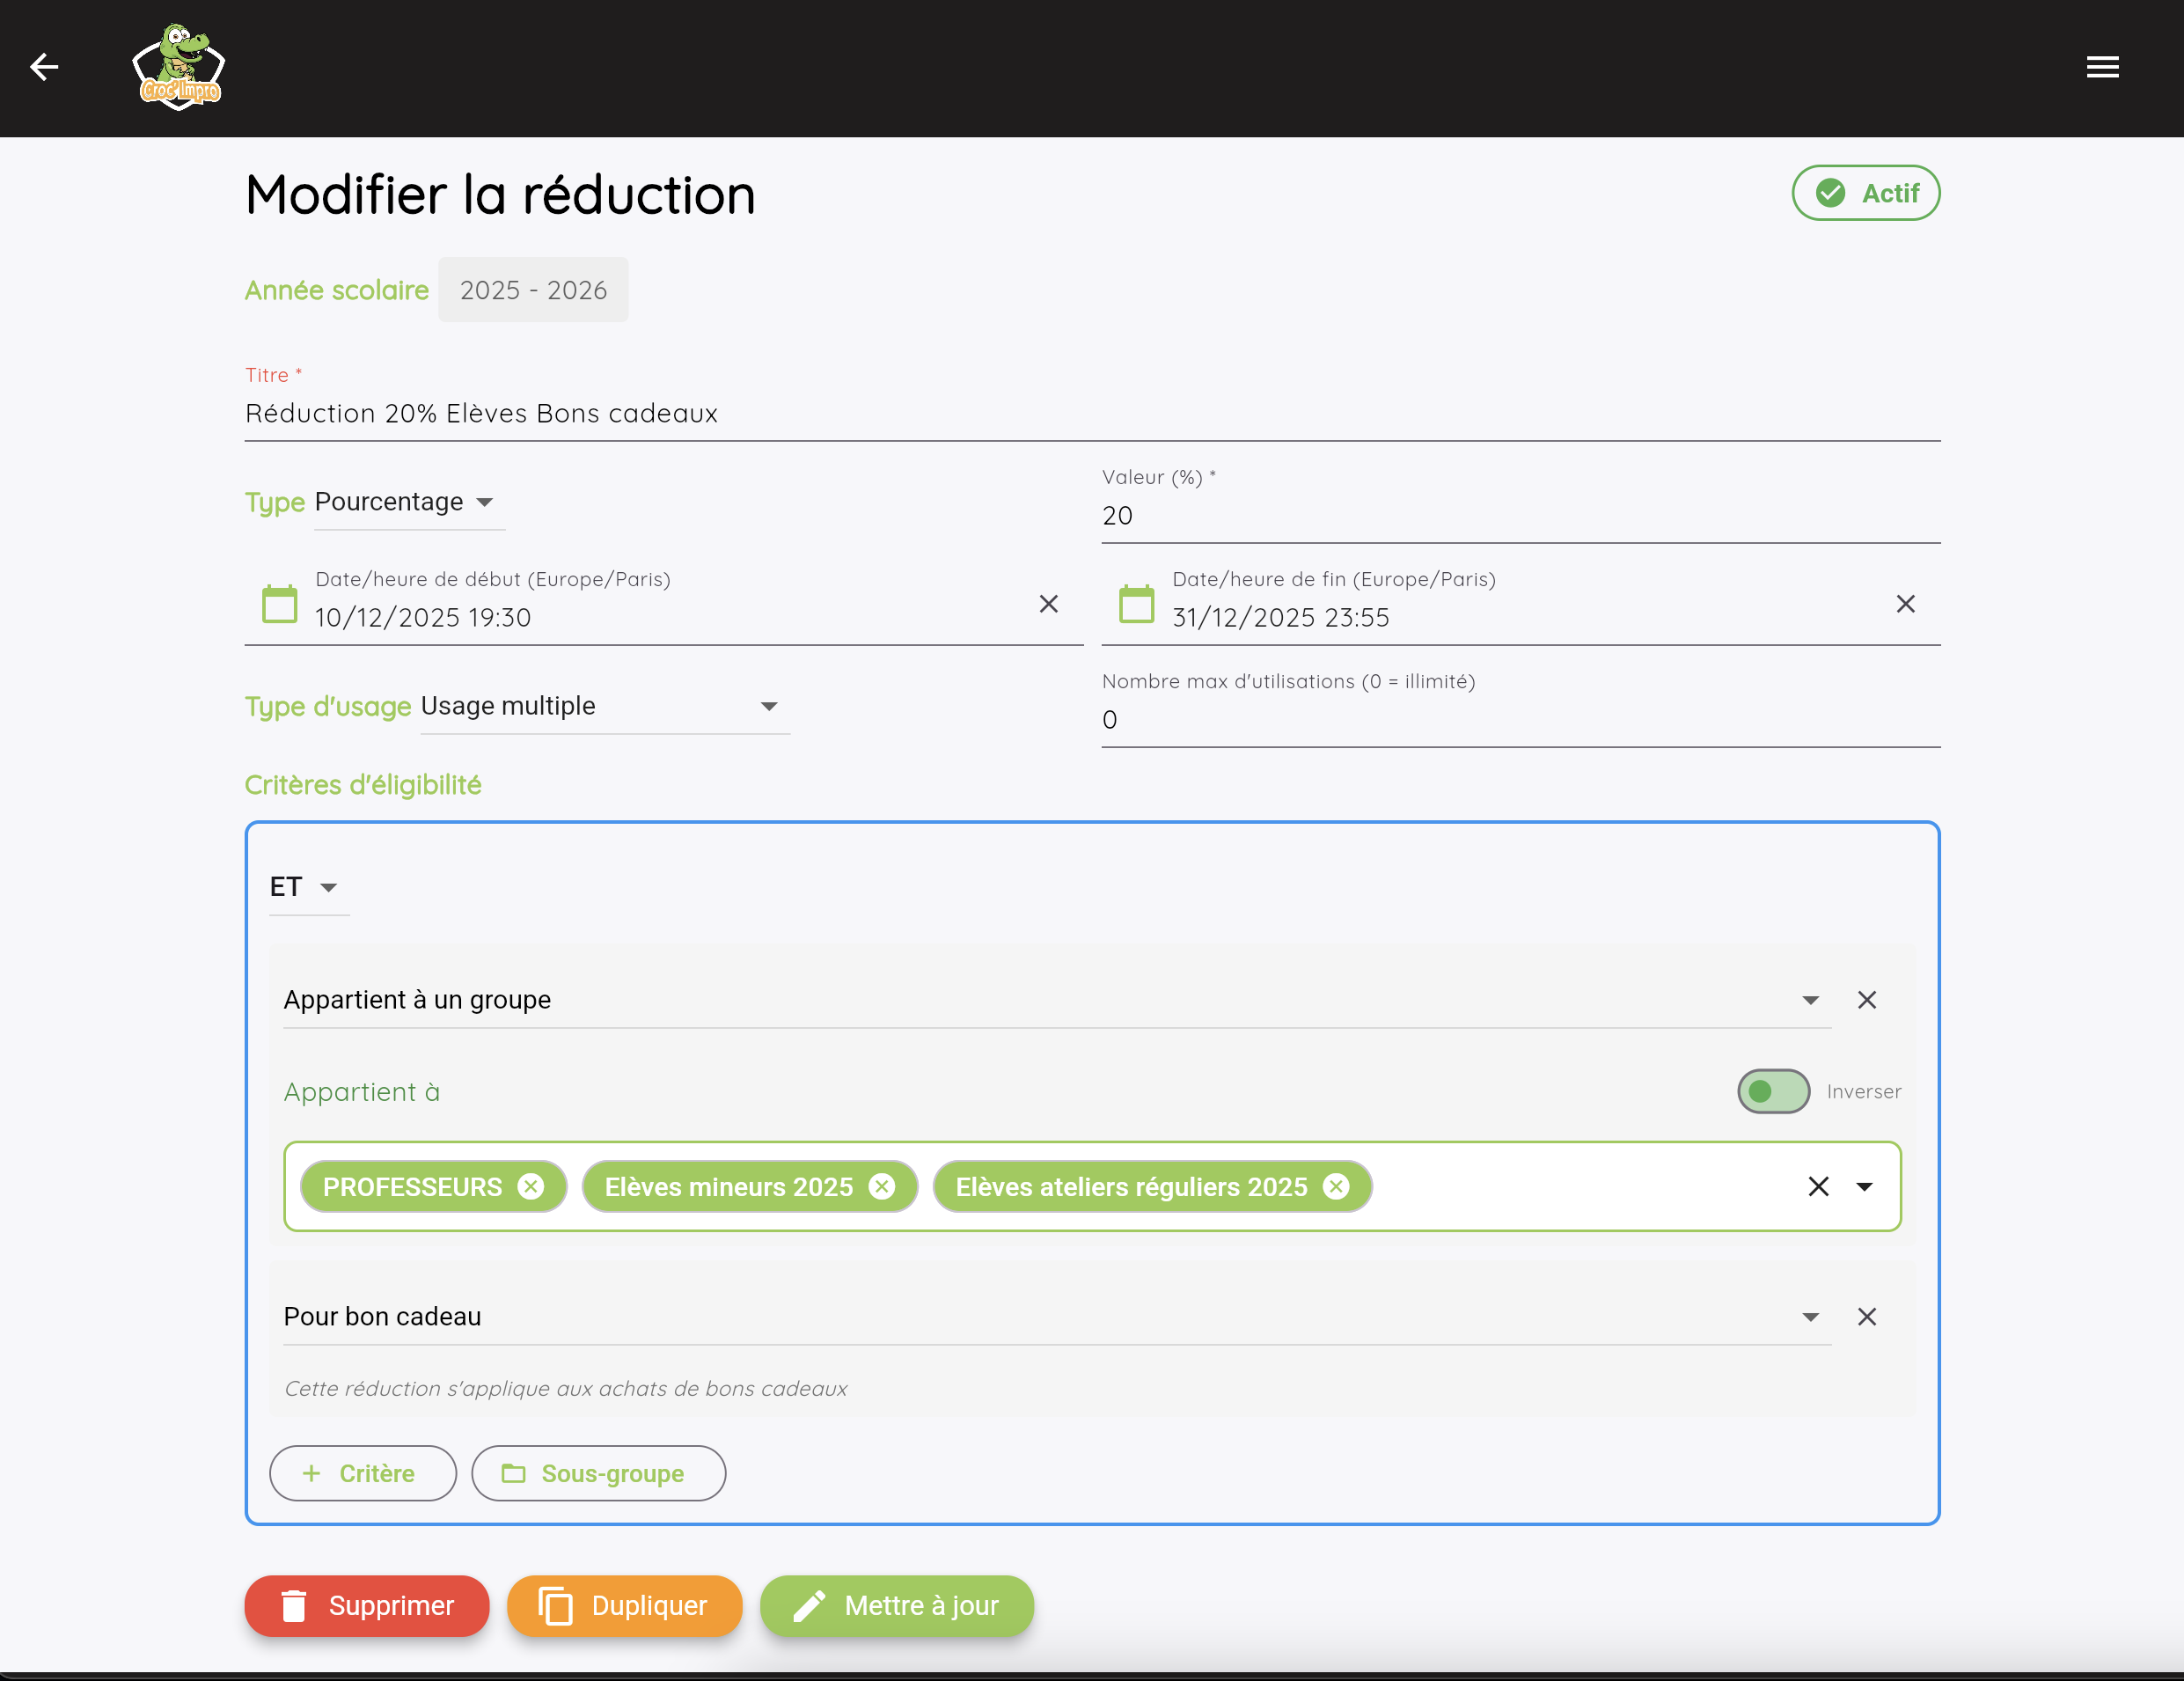Remove the Elèves mineurs 2025 chip
The height and width of the screenshot is (1681, 2184).
click(881, 1186)
